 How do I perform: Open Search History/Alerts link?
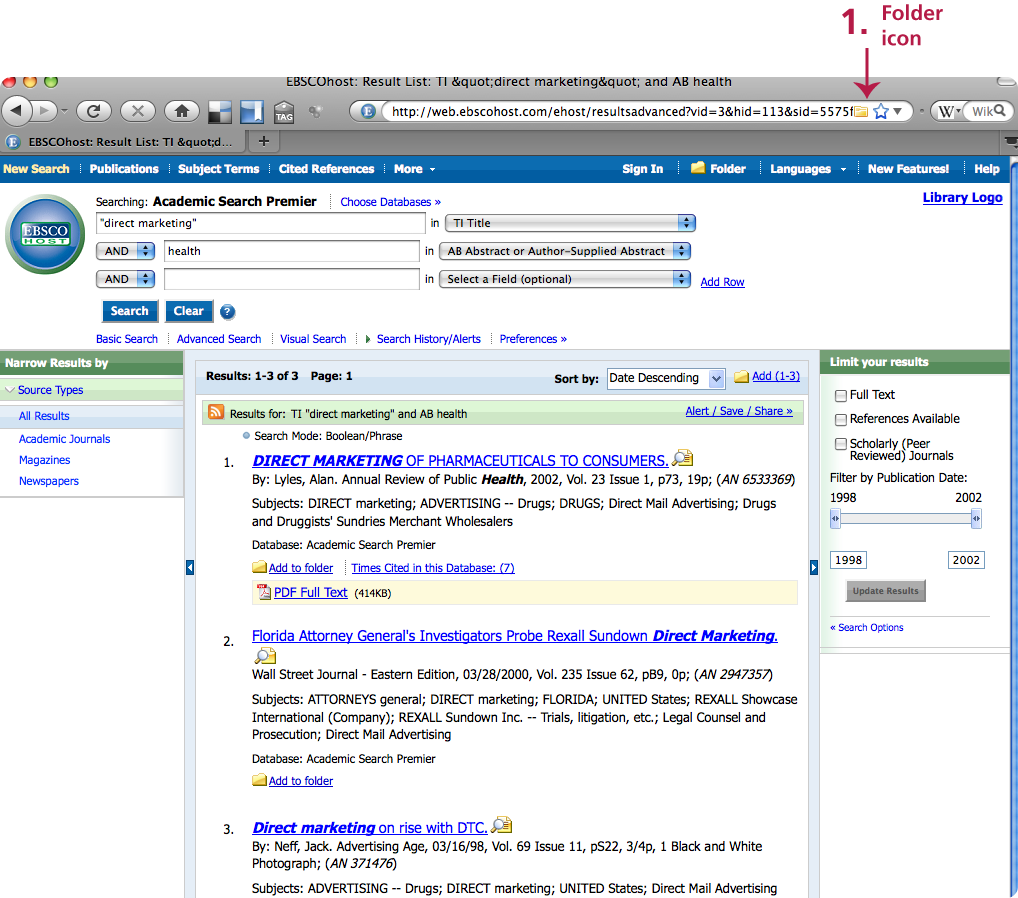428,339
